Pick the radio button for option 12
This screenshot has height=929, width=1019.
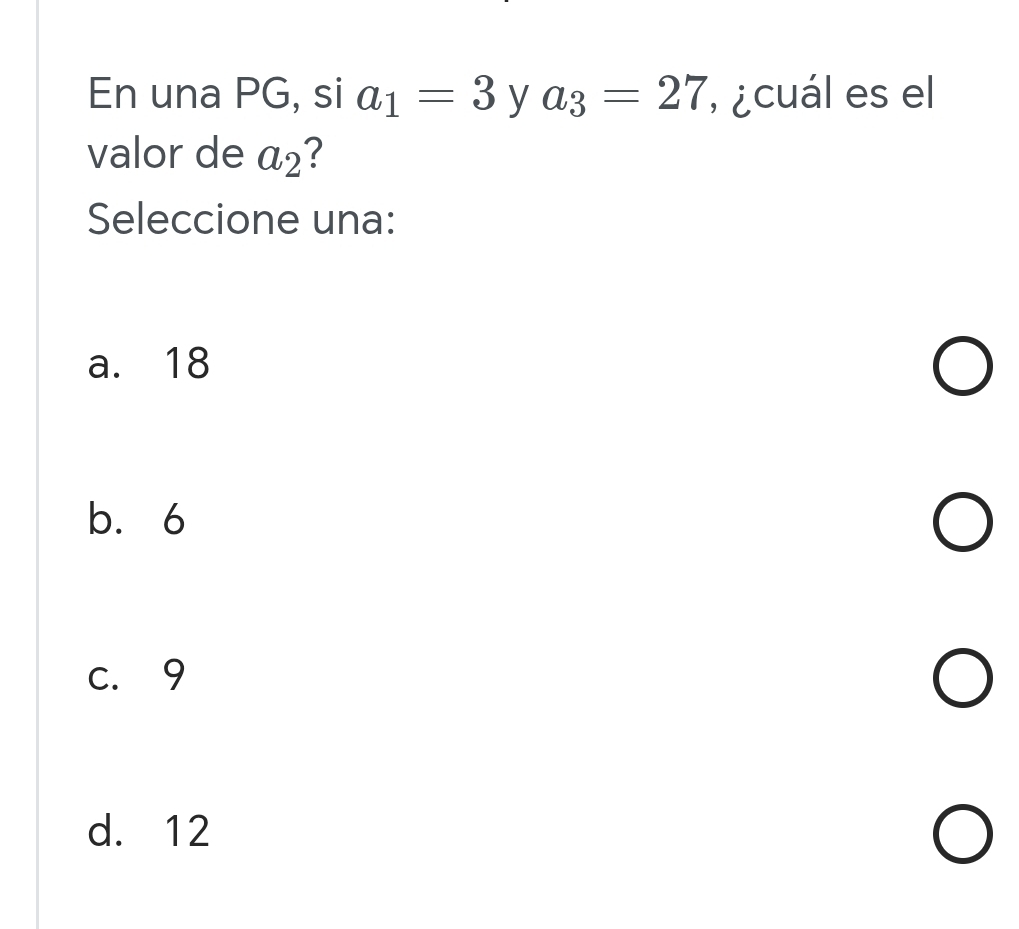pyautogui.click(x=964, y=836)
